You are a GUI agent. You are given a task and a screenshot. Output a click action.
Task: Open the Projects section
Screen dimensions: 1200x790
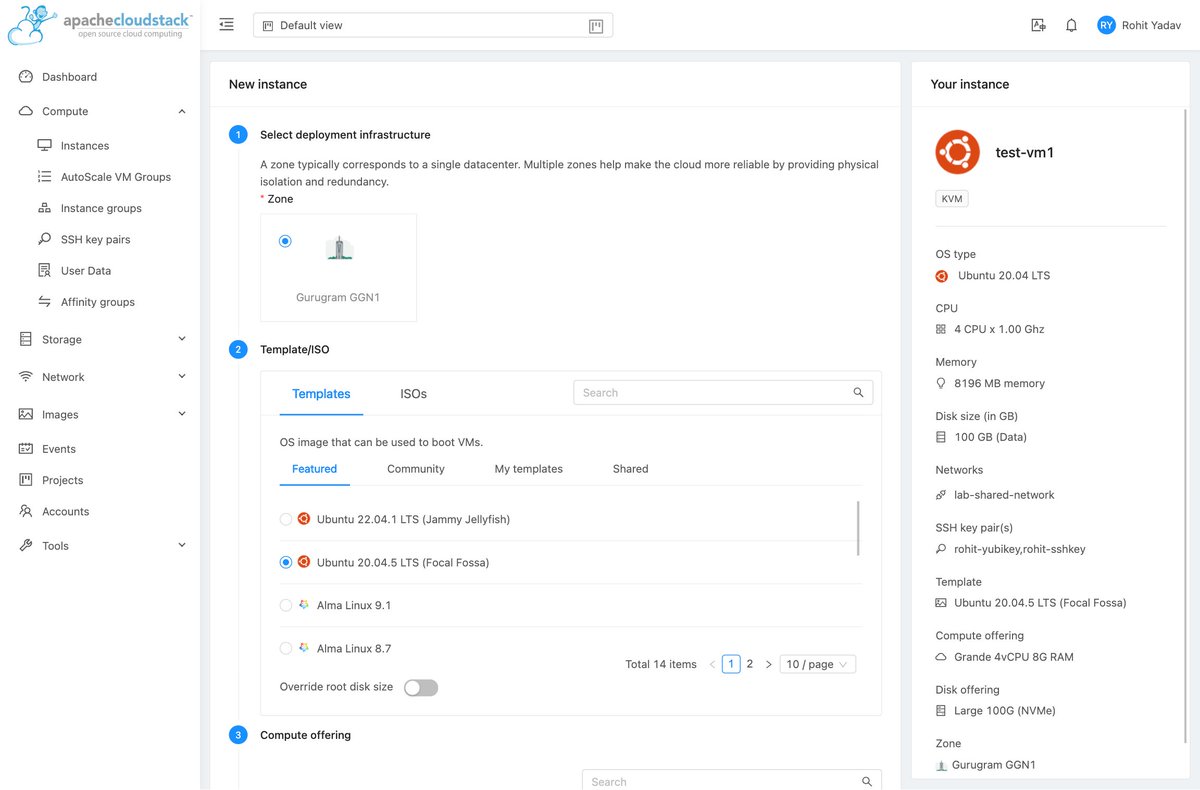[x=65, y=479]
